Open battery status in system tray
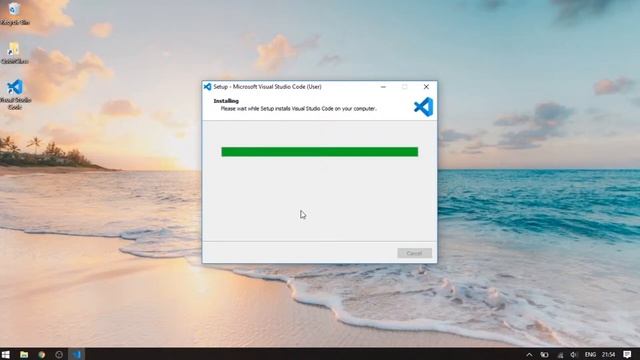The image size is (640, 360). click(x=544, y=355)
